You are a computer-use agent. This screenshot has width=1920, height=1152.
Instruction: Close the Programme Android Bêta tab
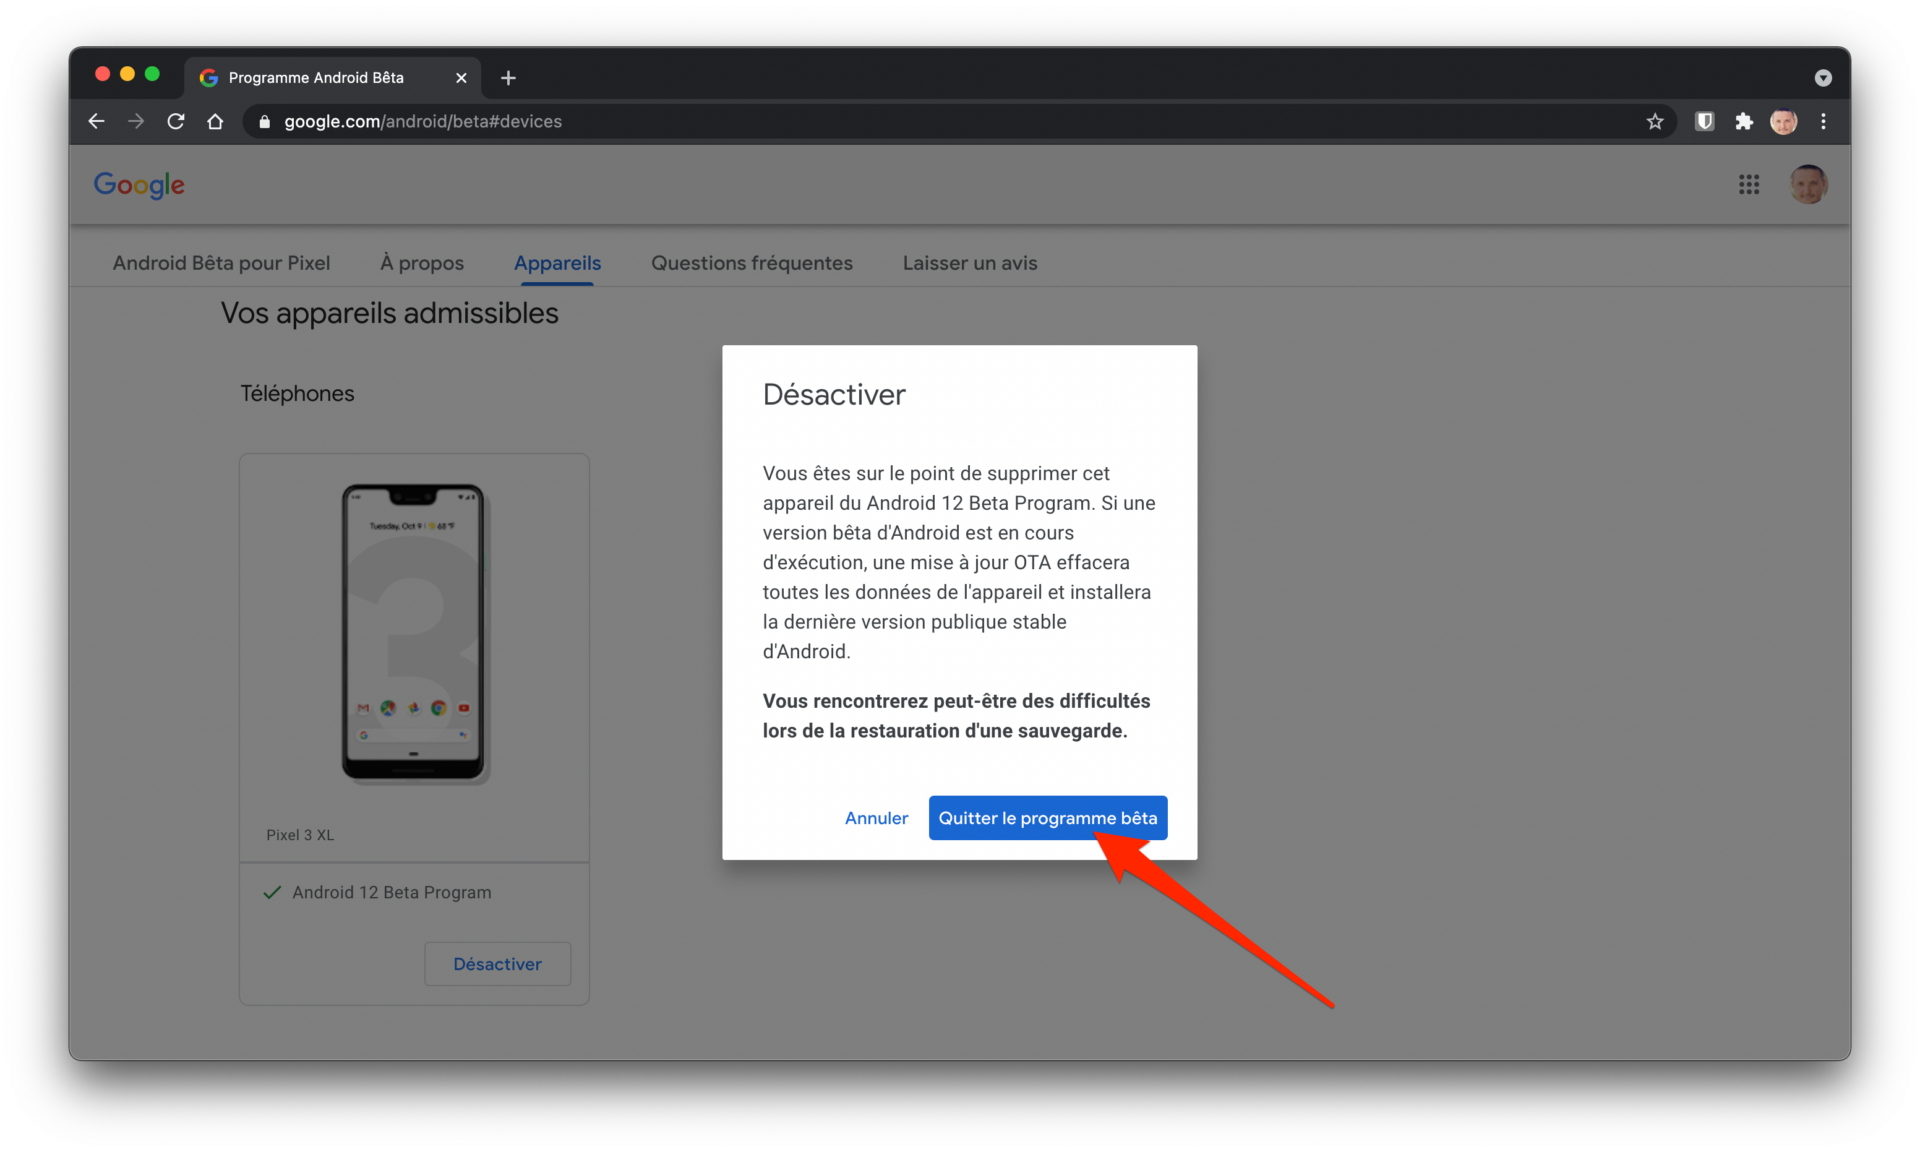pos(461,78)
